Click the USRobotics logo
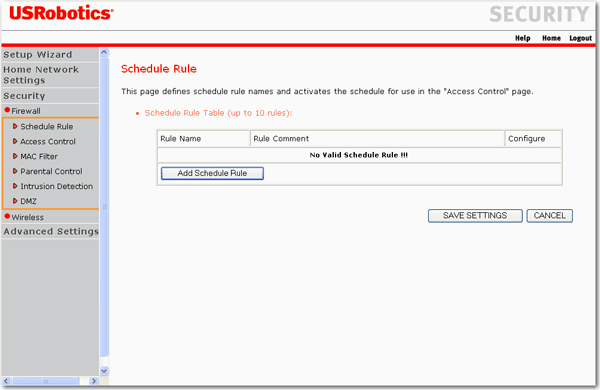600x390 pixels. 61,13
